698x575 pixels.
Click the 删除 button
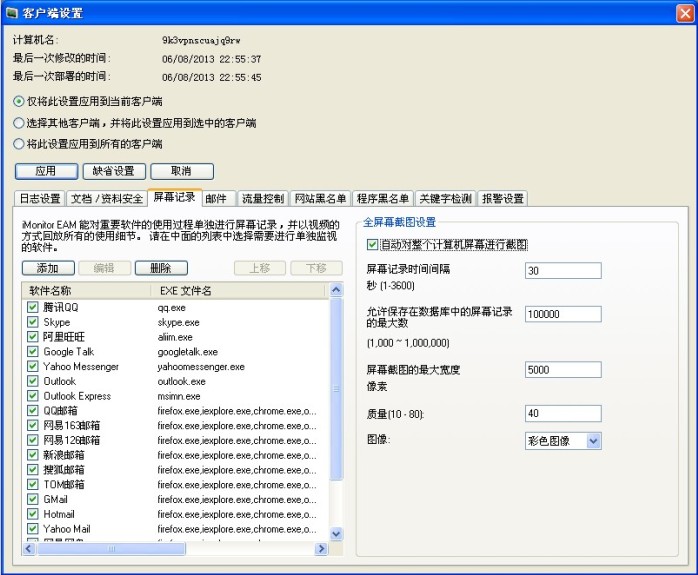(161, 268)
